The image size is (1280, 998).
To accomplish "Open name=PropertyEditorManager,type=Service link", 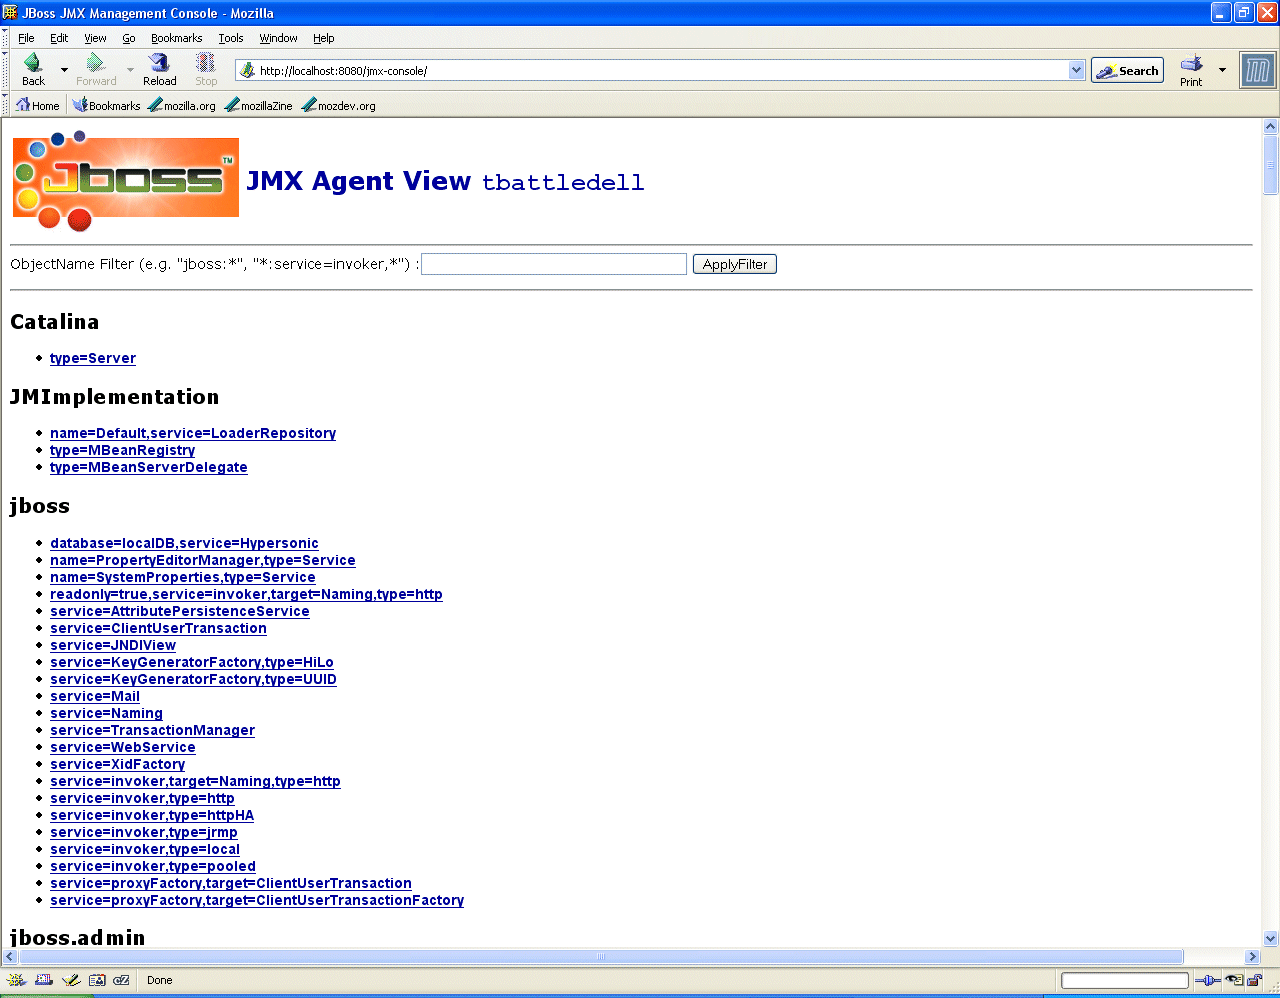I will pos(203,560).
